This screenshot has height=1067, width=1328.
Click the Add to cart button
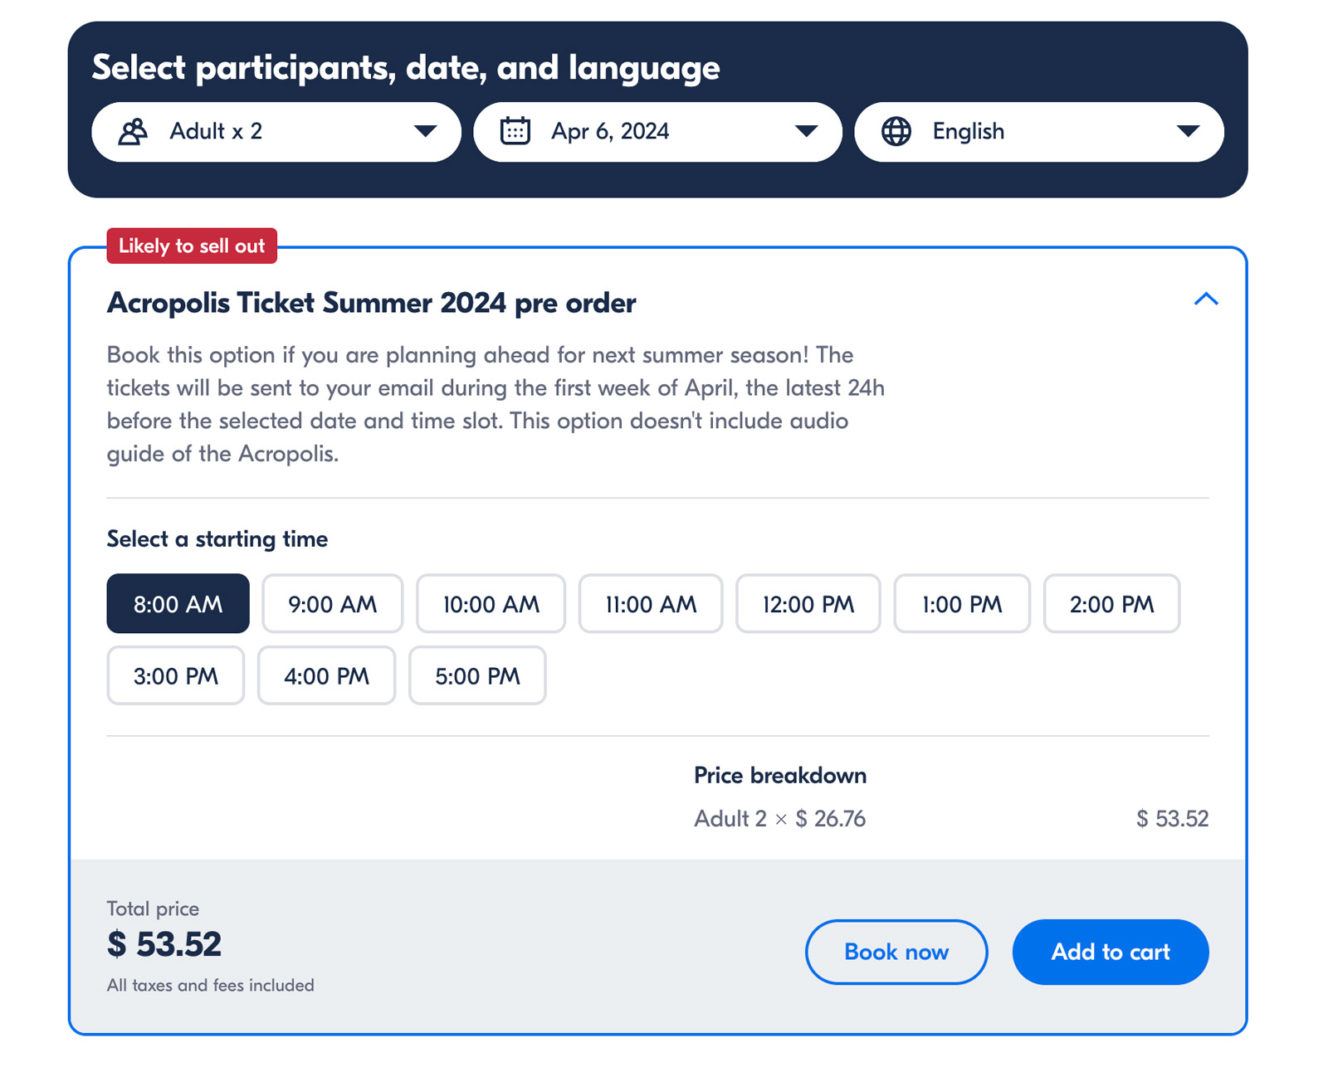[1110, 952]
